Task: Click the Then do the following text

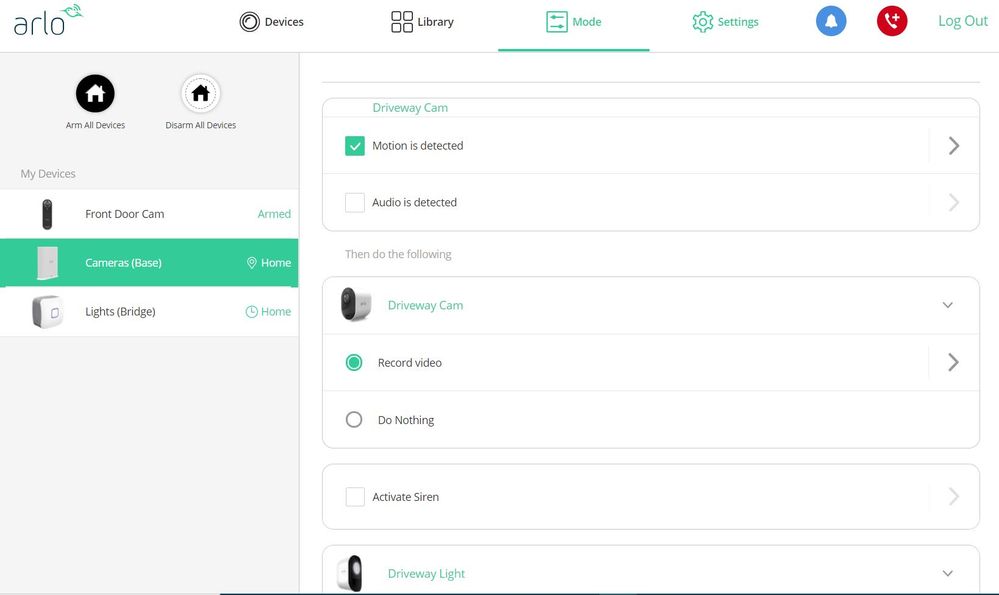Action: [398, 254]
